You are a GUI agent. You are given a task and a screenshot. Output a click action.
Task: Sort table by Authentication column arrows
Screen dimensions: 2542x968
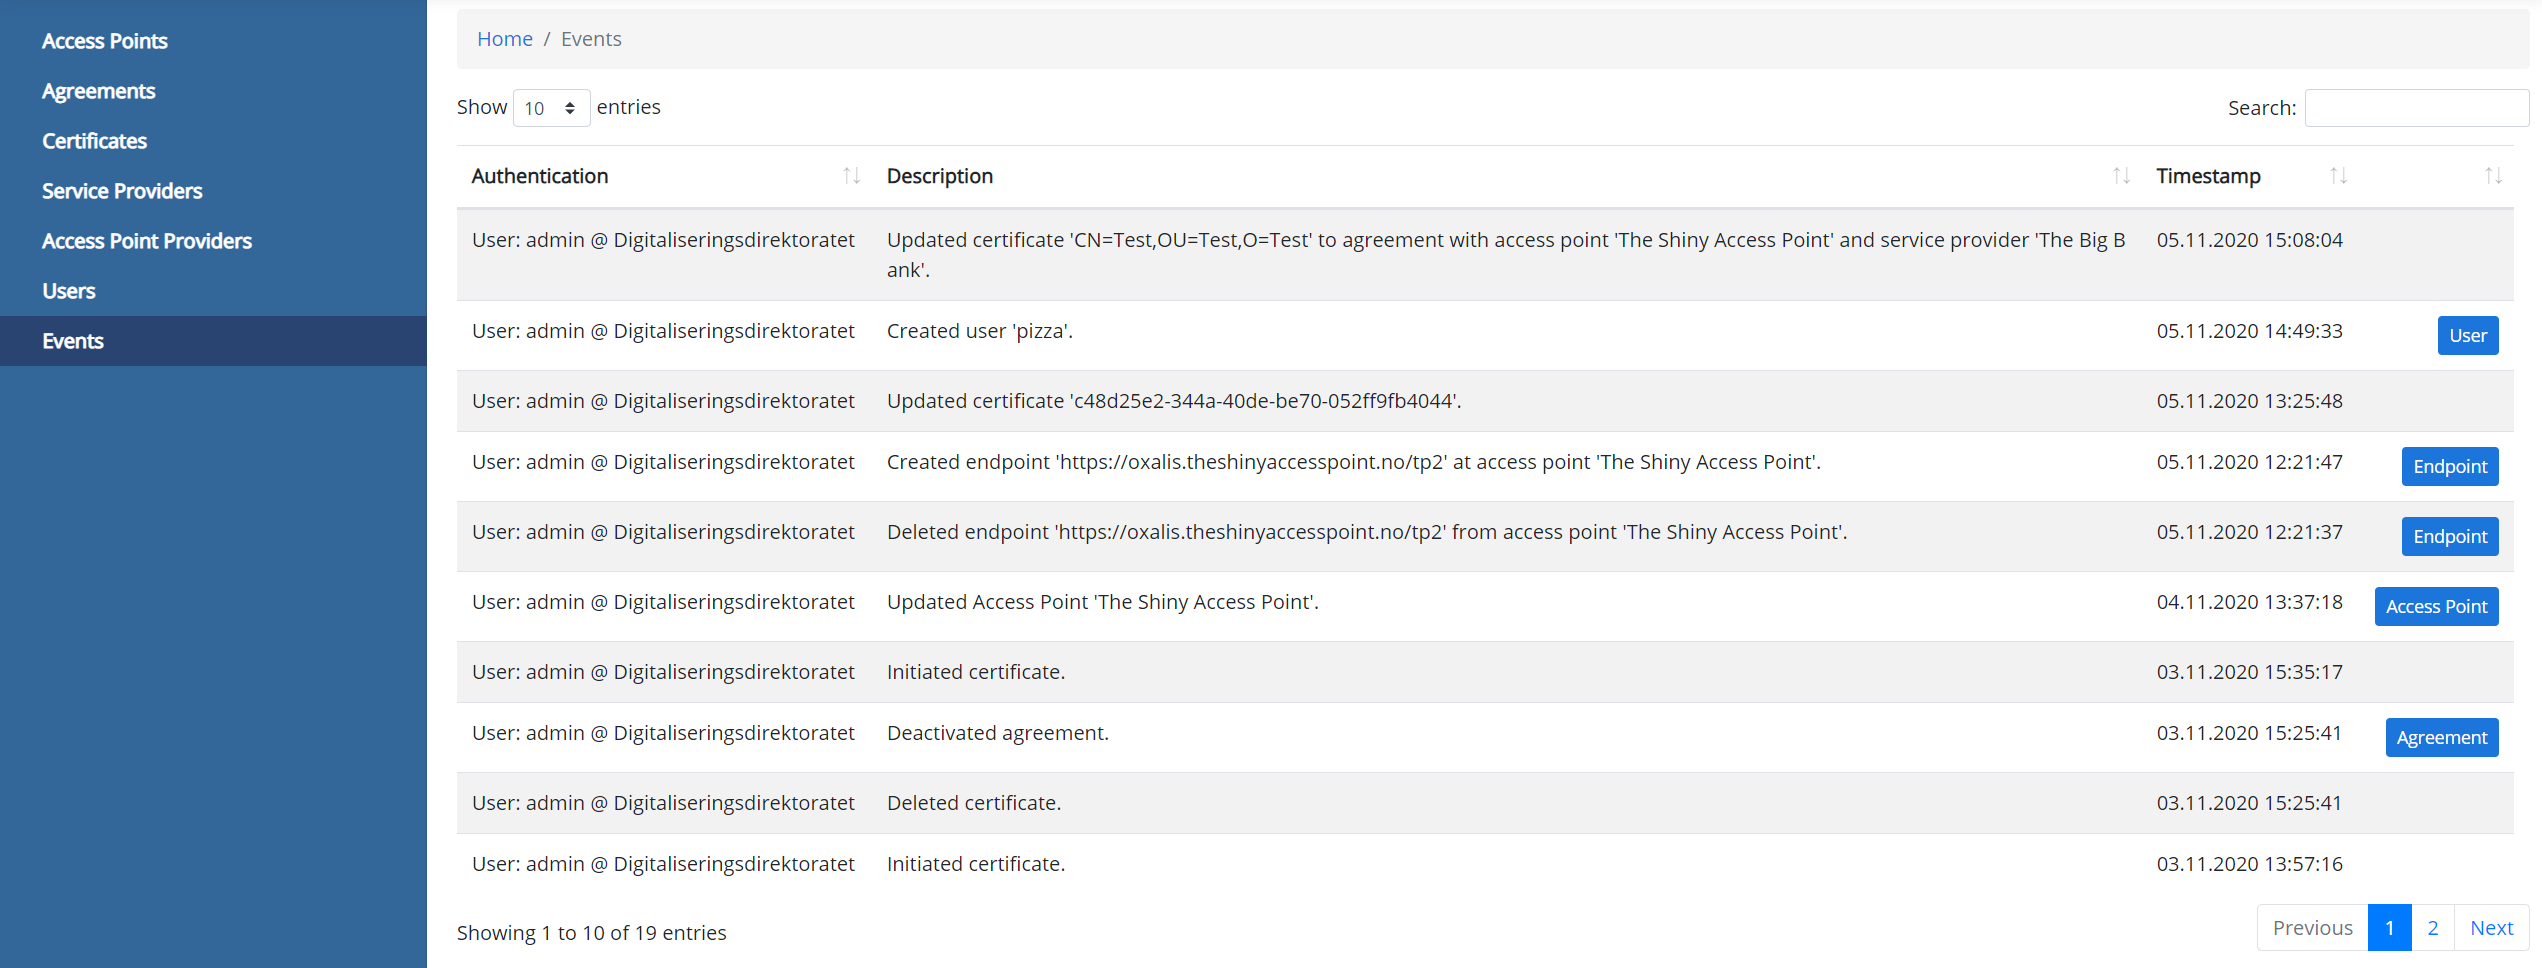[x=851, y=176]
